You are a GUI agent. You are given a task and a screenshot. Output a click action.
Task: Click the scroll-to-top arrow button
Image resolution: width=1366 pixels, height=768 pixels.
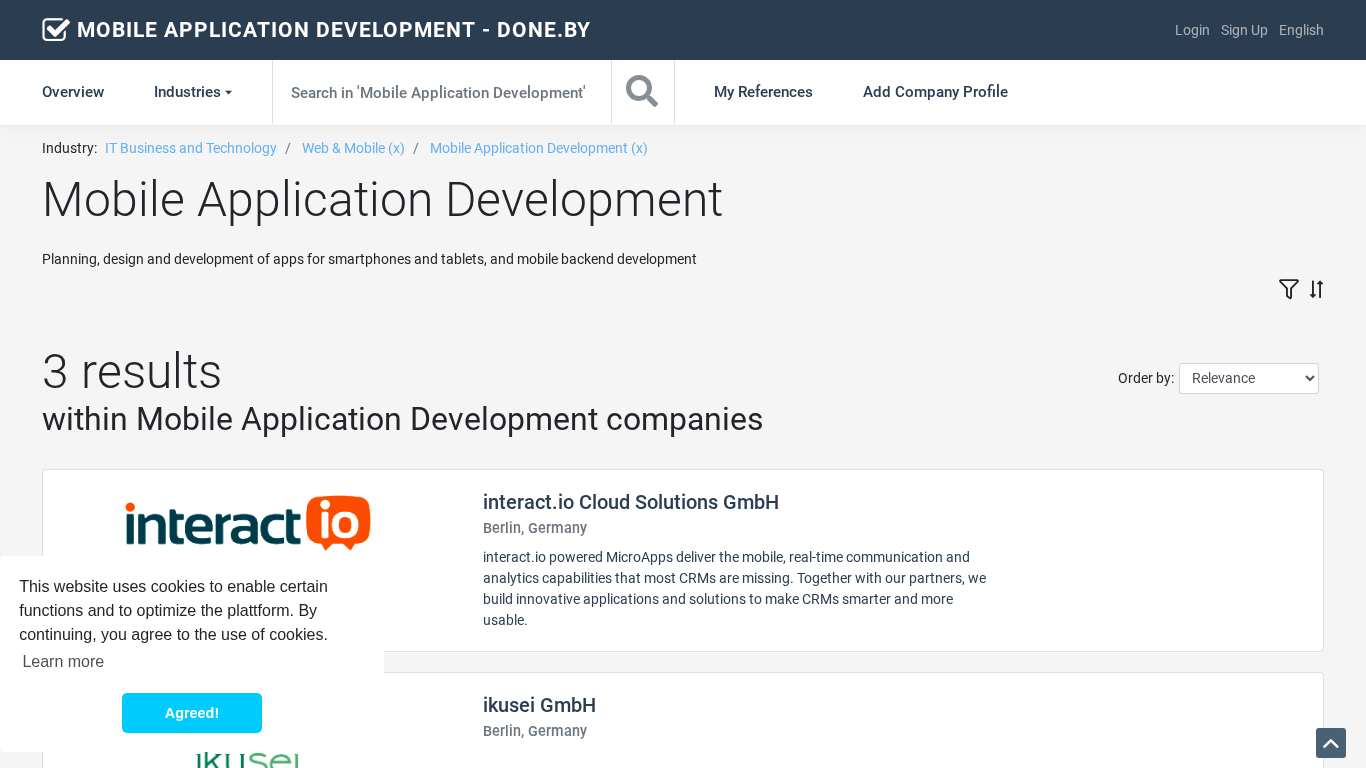(x=1330, y=743)
